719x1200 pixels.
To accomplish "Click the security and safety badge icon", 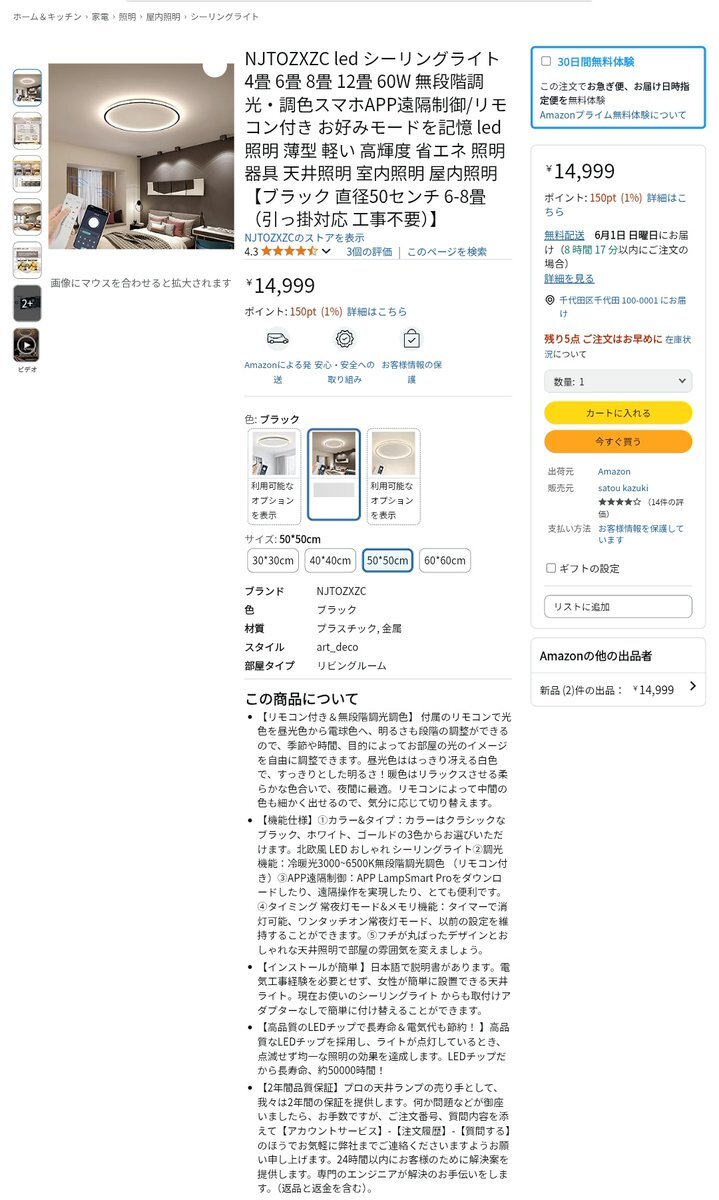I will tap(344, 339).
